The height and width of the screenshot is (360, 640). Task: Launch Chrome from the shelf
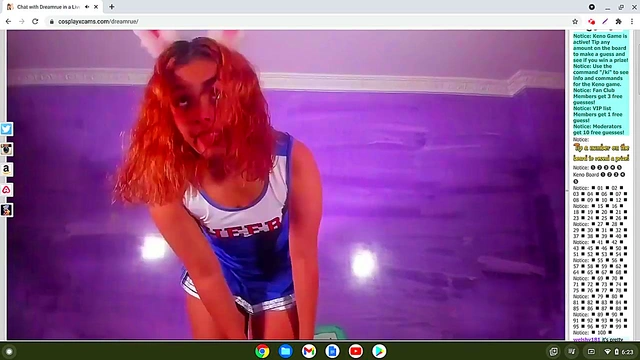262,351
